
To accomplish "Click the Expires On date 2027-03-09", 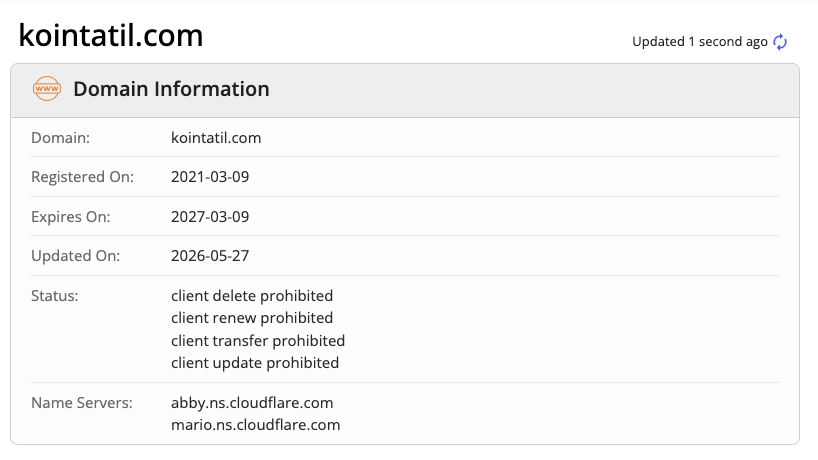I will tap(210, 216).
